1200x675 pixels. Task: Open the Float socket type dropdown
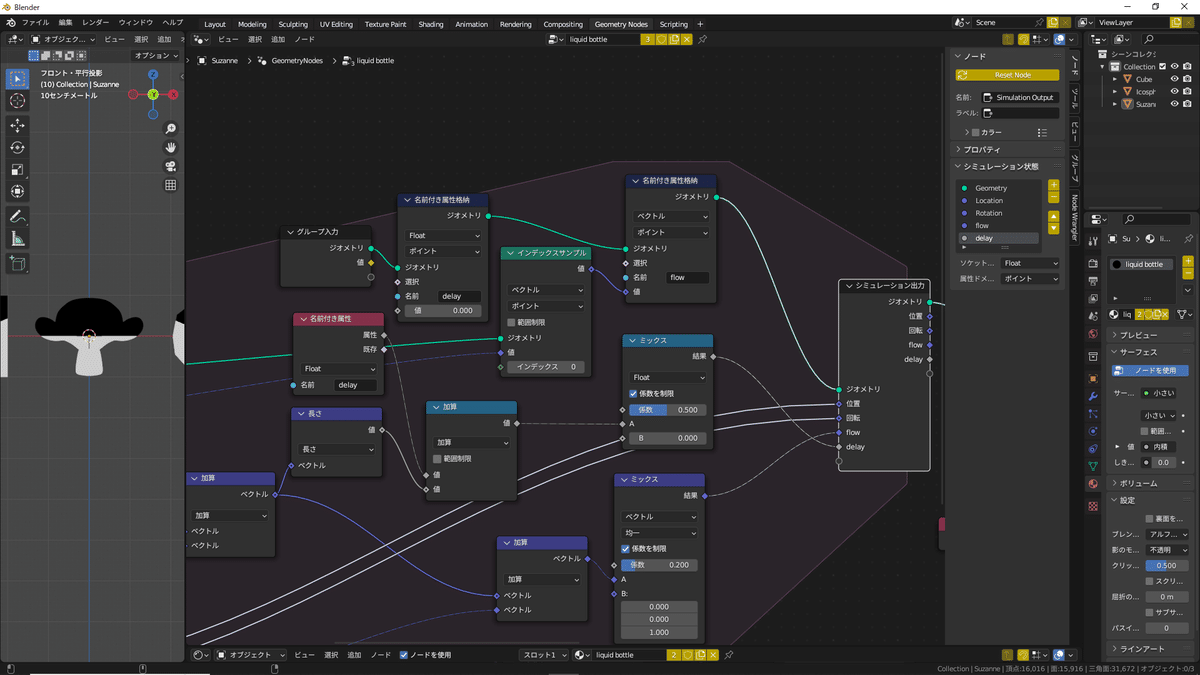pos(1030,263)
